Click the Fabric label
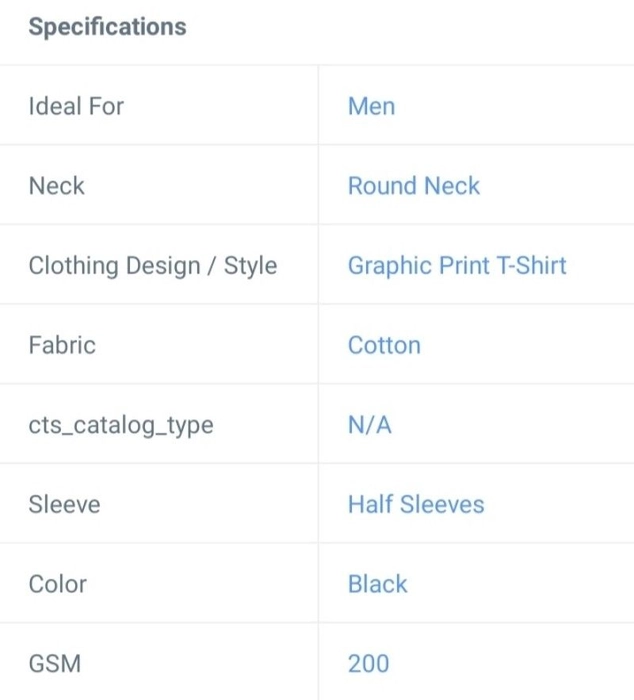The width and height of the screenshot is (634, 700). pos(62,345)
